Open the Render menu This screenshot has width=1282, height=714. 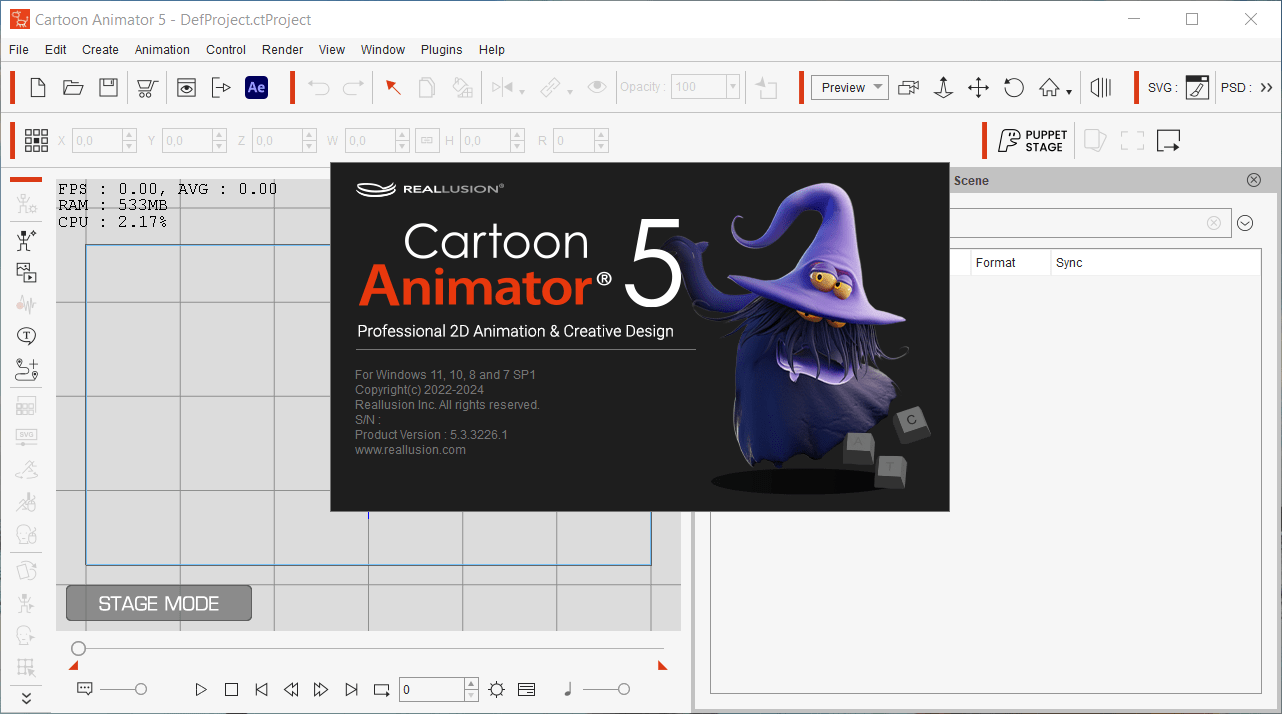pyautogui.click(x=283, y=49)
